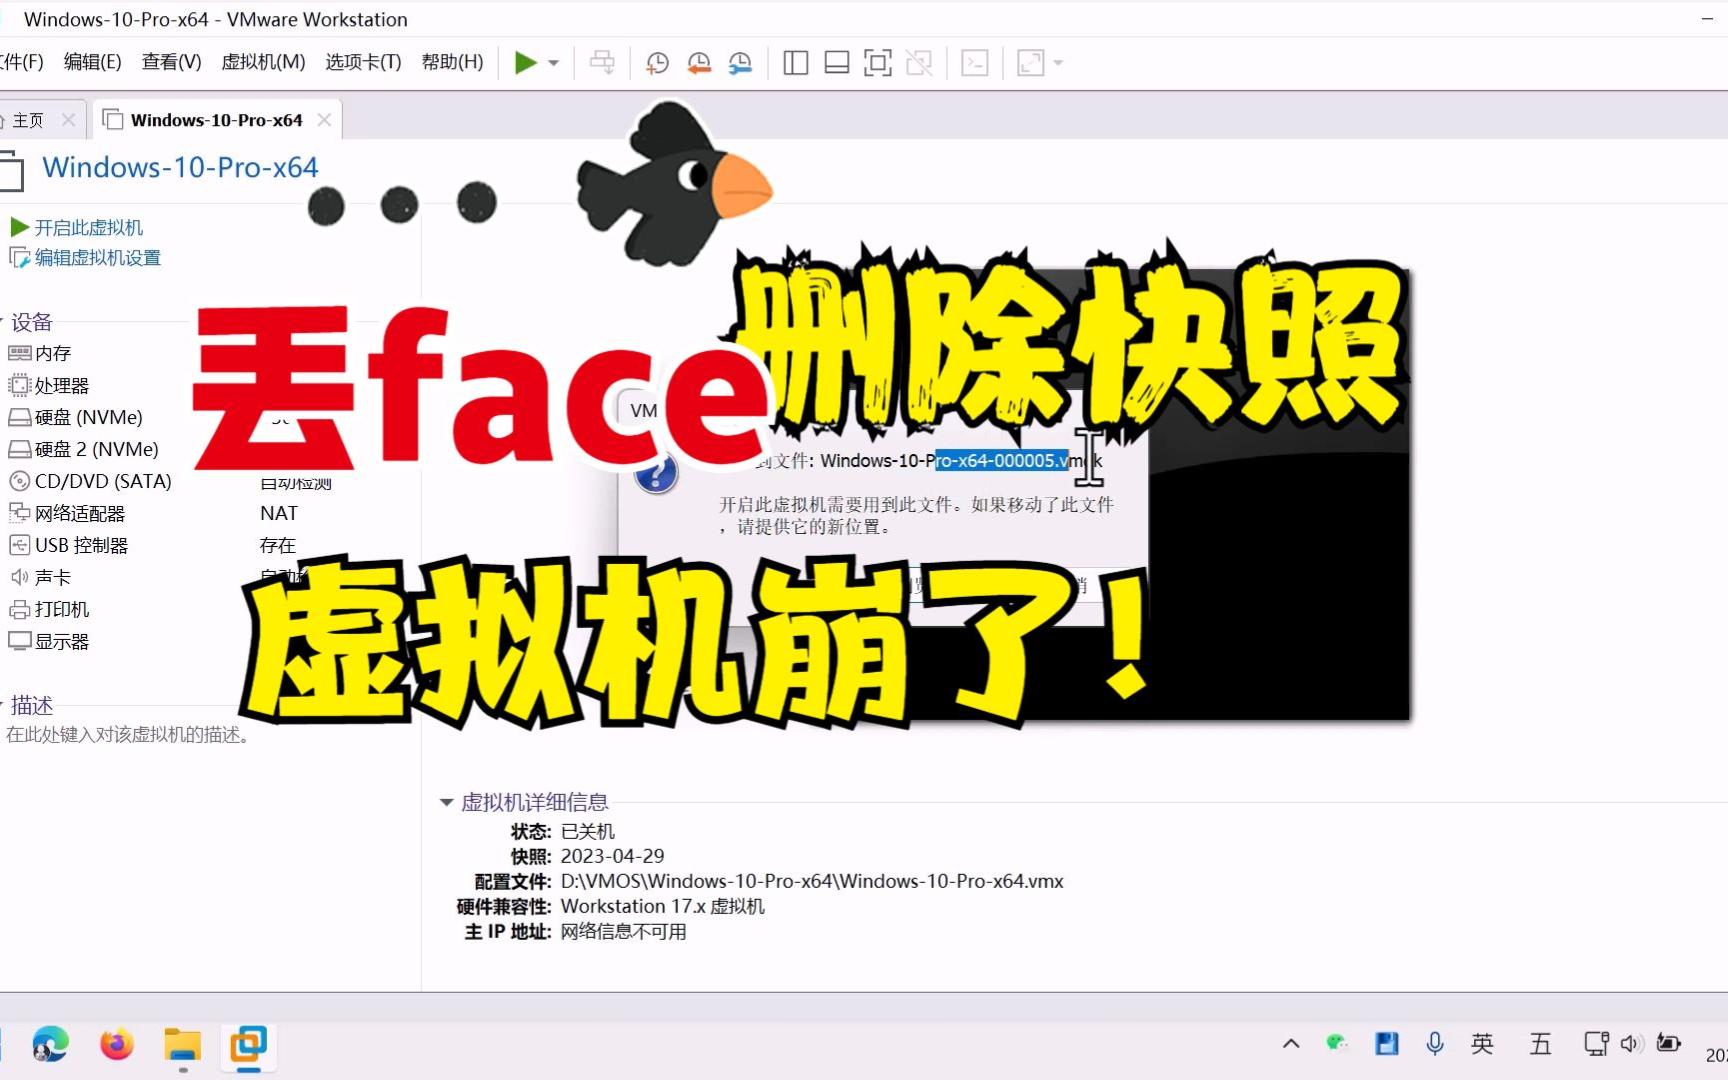Viewport: 1728px width, 1080px height.
Task: Open the power options dropdown arrow
Action: [x=553, y=63]
